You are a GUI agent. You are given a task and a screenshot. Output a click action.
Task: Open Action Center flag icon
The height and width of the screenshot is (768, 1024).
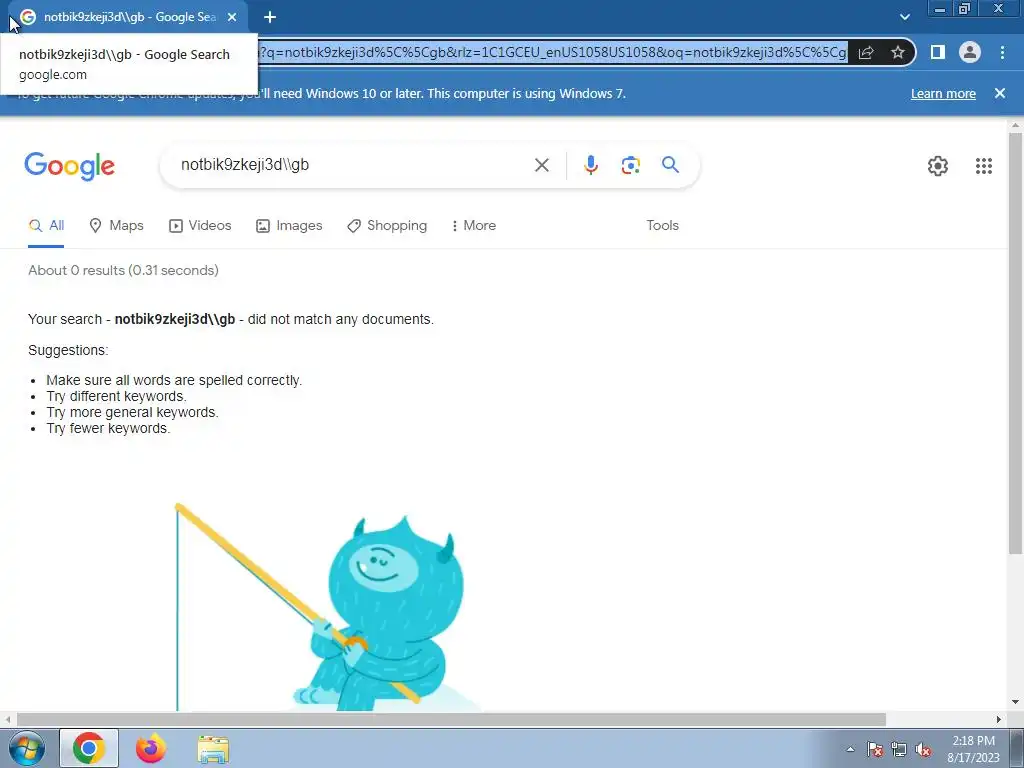click(x=875, y=749)
